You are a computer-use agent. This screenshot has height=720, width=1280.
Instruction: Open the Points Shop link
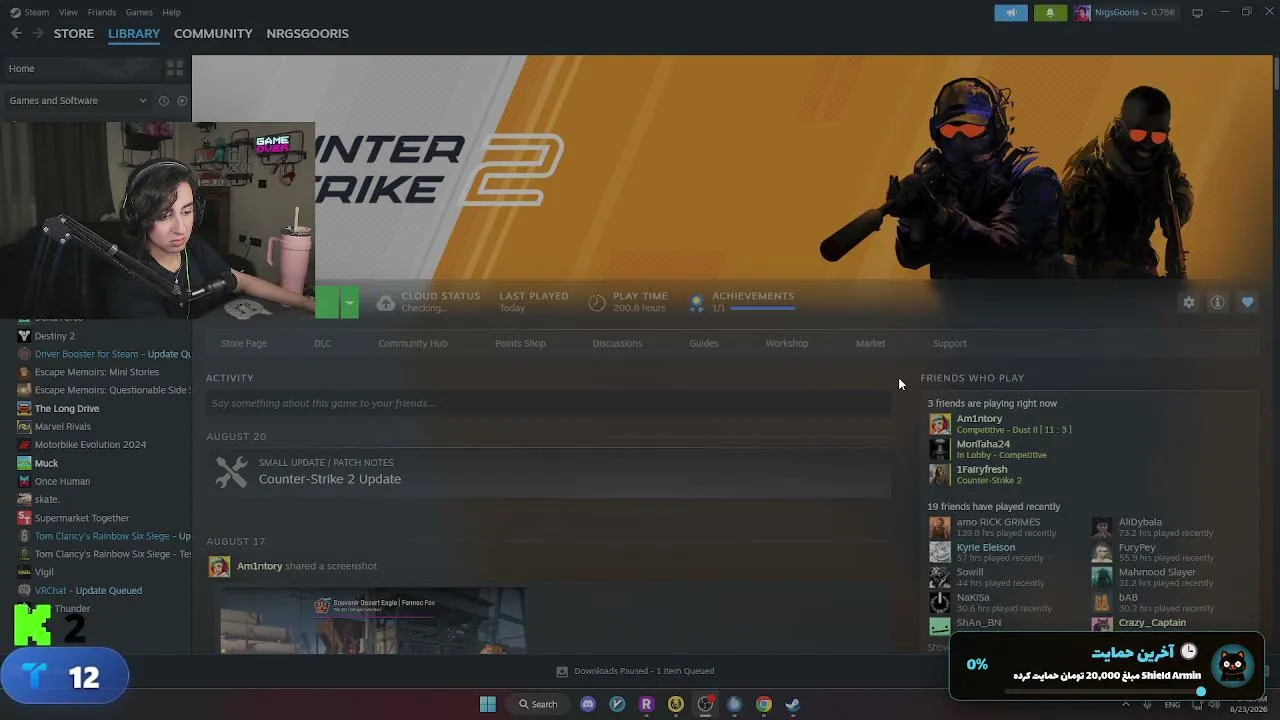(x=520, y=343)
